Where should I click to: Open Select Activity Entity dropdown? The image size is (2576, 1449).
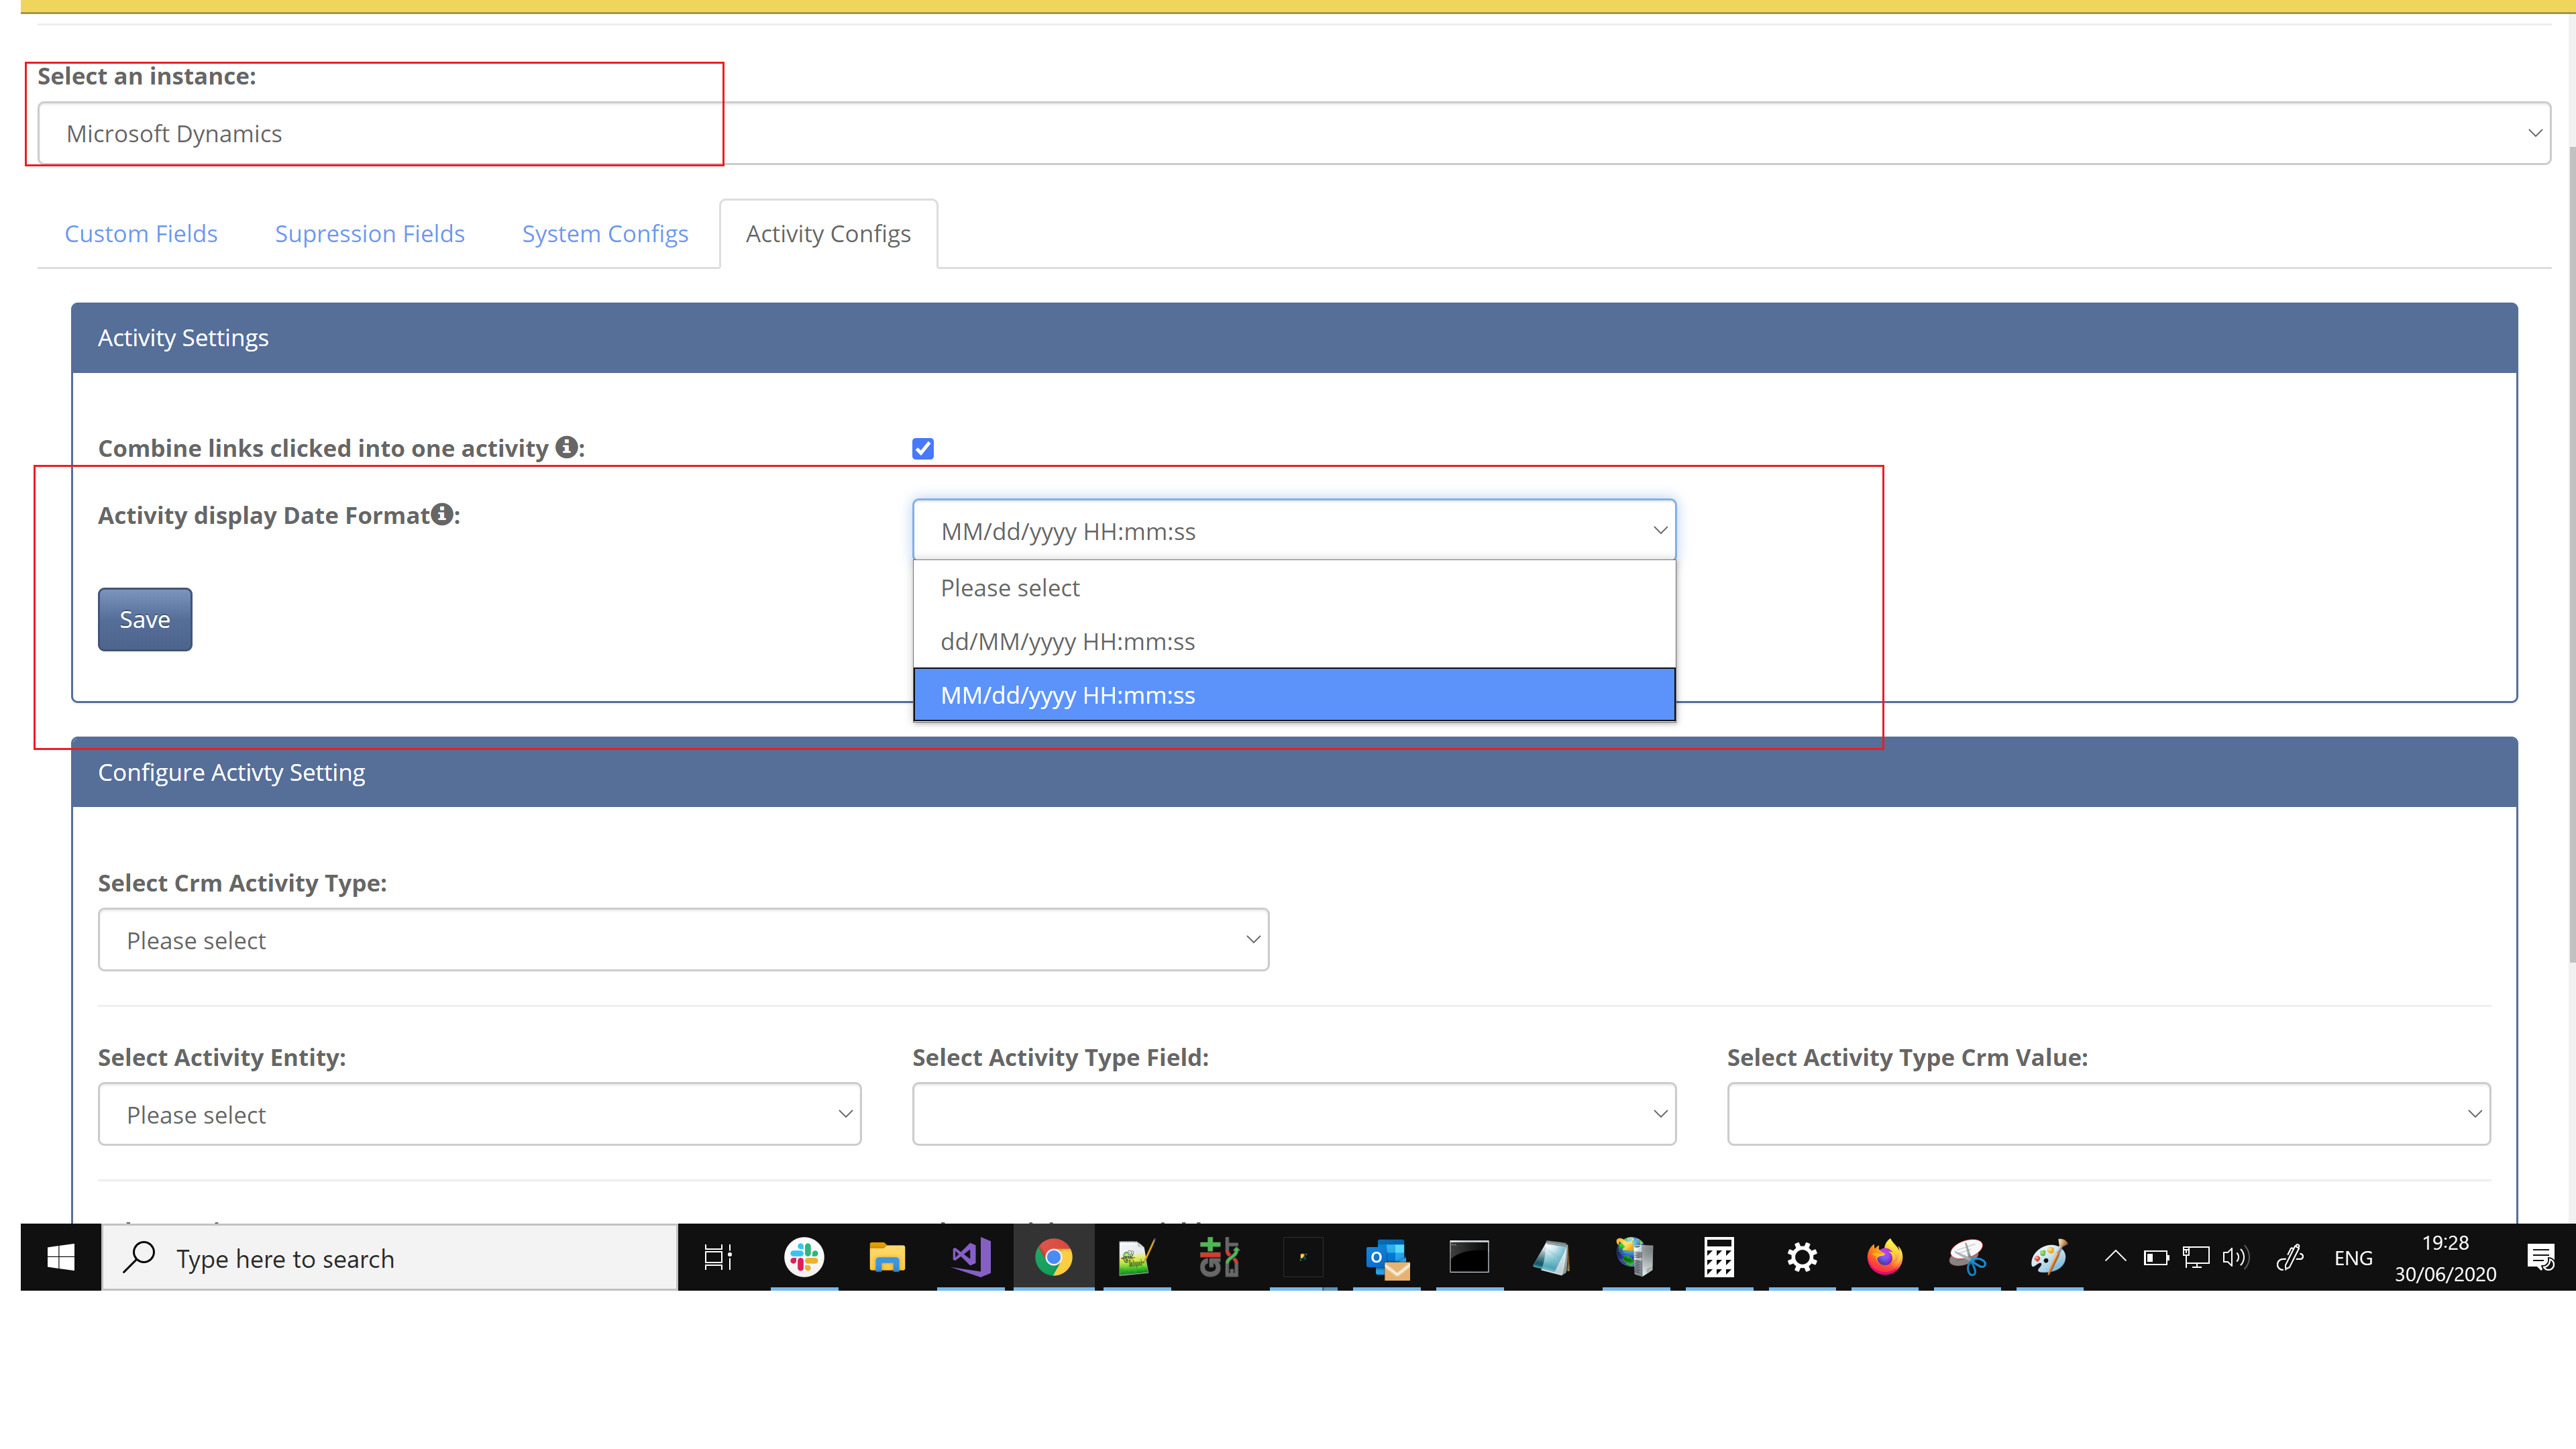click(x=480, y=1113)
